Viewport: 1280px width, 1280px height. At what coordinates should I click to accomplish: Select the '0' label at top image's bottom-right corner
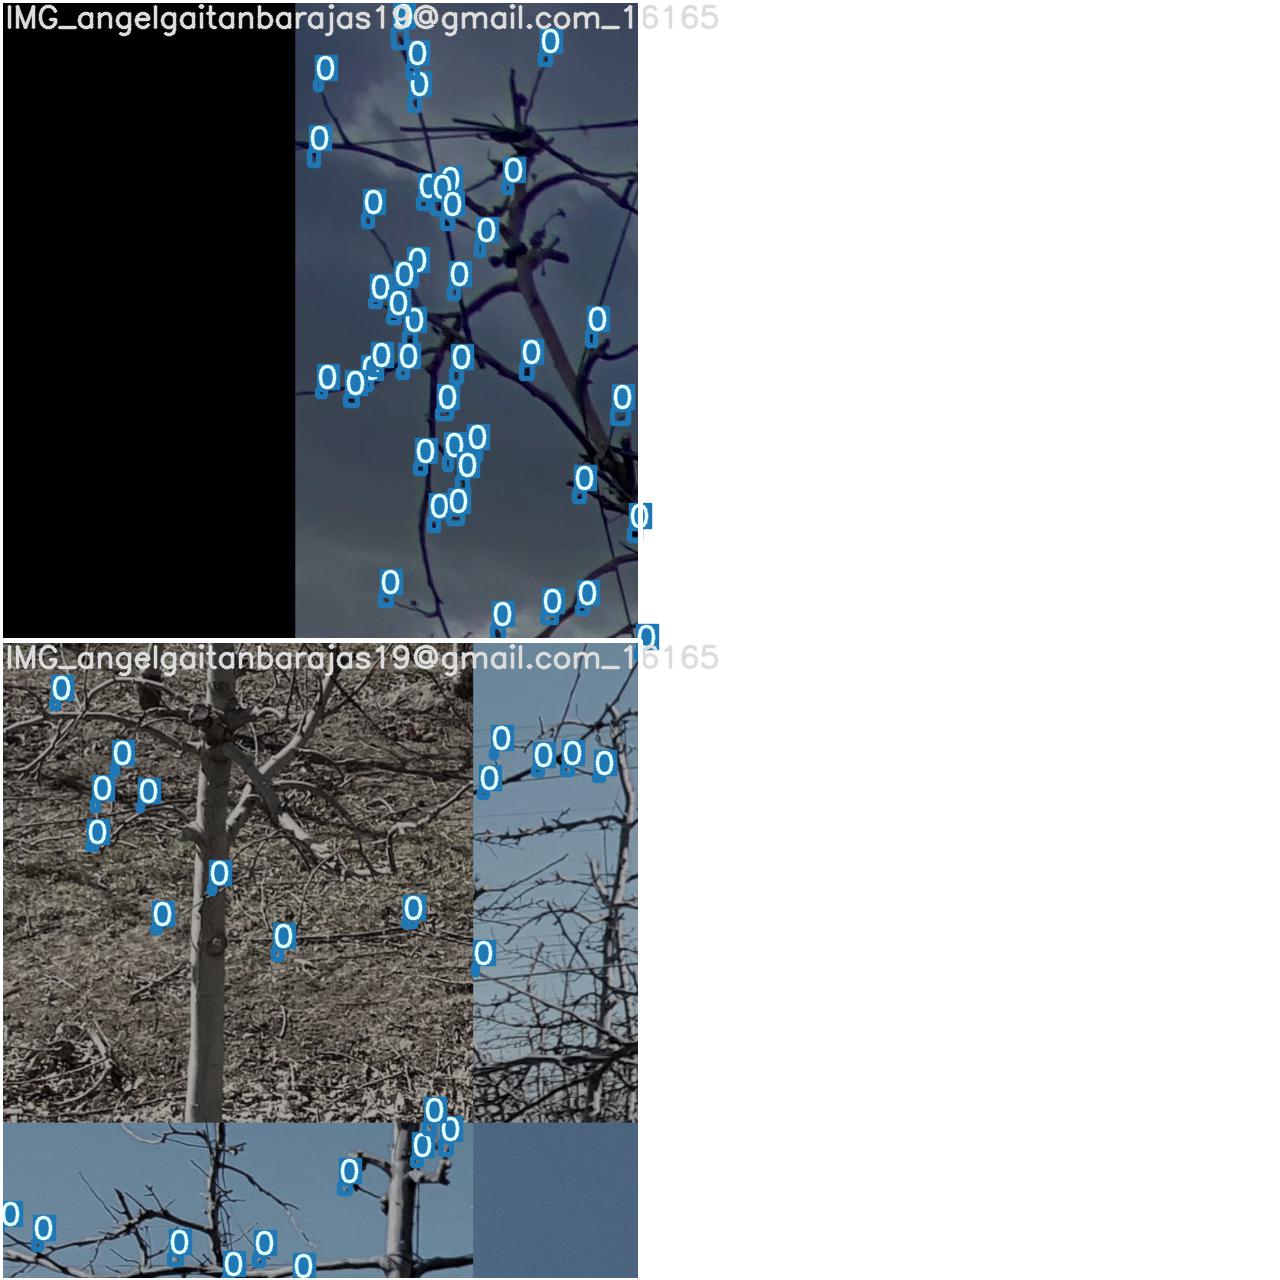pos(647,637)
